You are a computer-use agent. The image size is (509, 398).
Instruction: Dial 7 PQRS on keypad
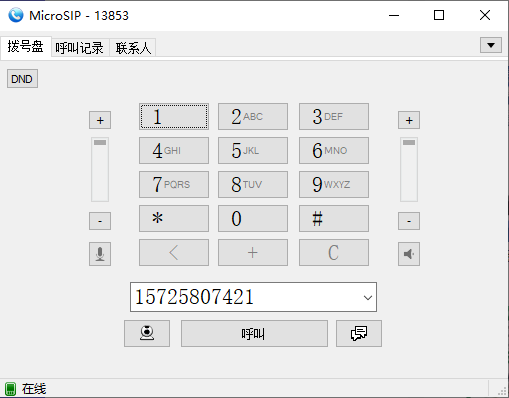click(x=174, y=185)
